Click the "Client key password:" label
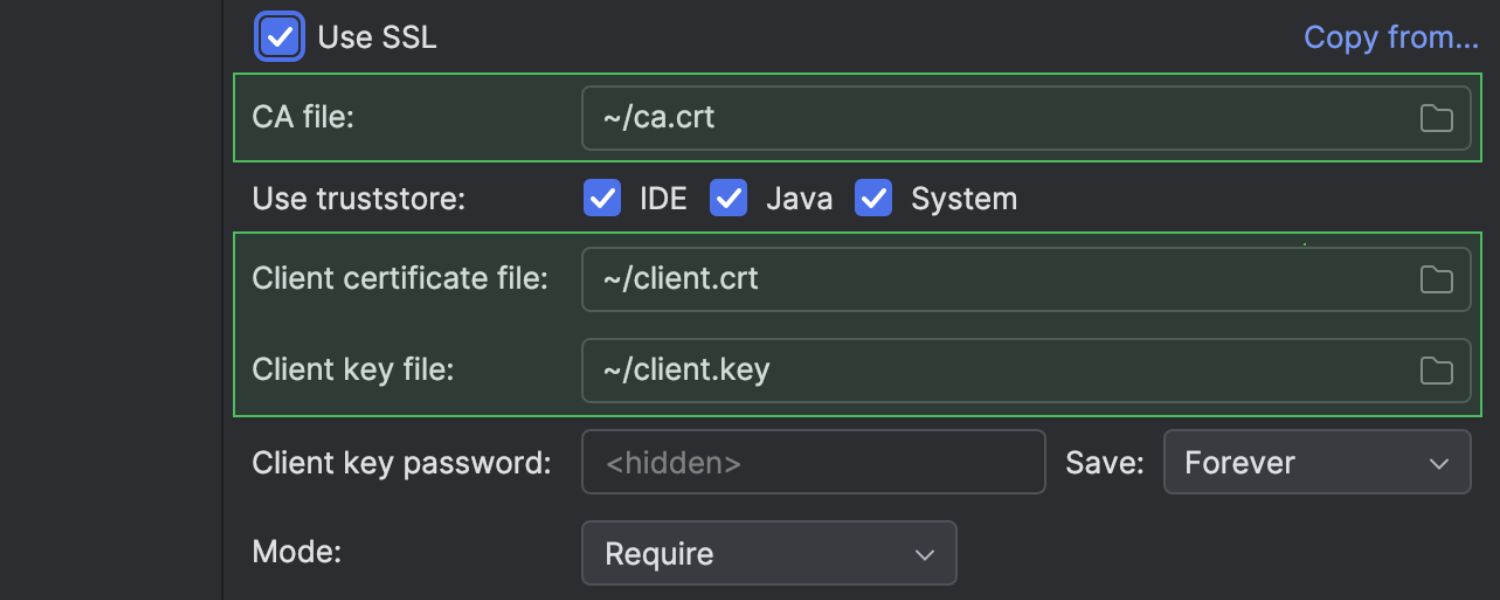The width and height of the screenshot is (1500, 600). pyautogui.click(x=401, y=463)
